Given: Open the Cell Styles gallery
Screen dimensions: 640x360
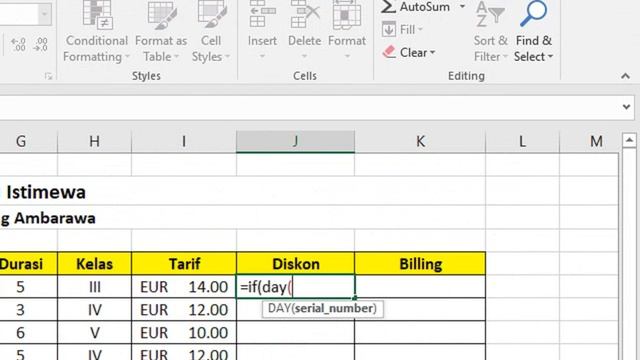Looking at the screenshot, I should [x=211, y=33].
